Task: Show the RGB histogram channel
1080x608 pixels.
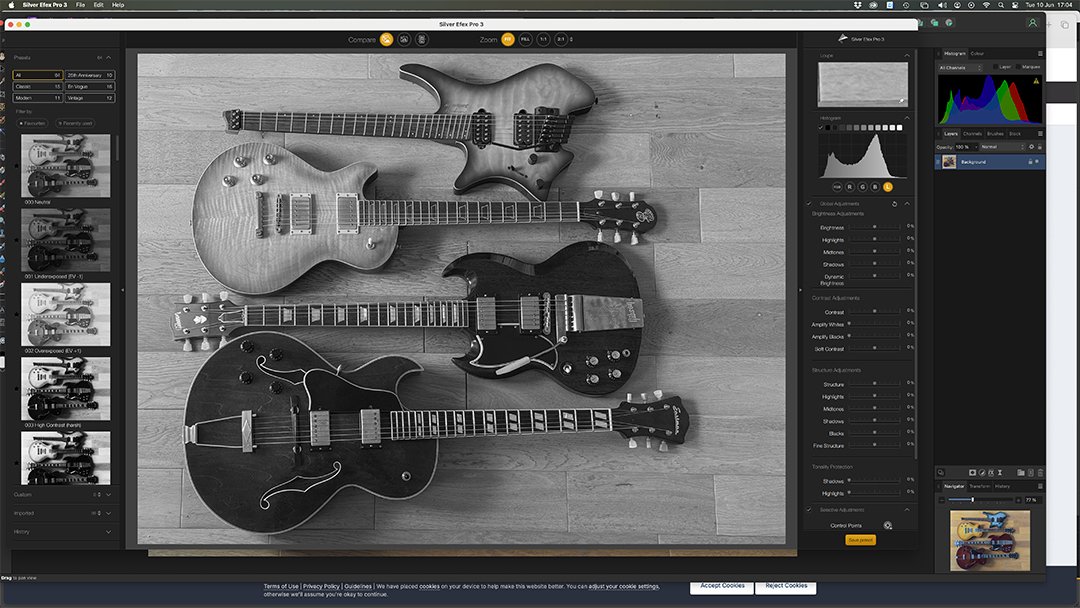Action: coord(837,187)
